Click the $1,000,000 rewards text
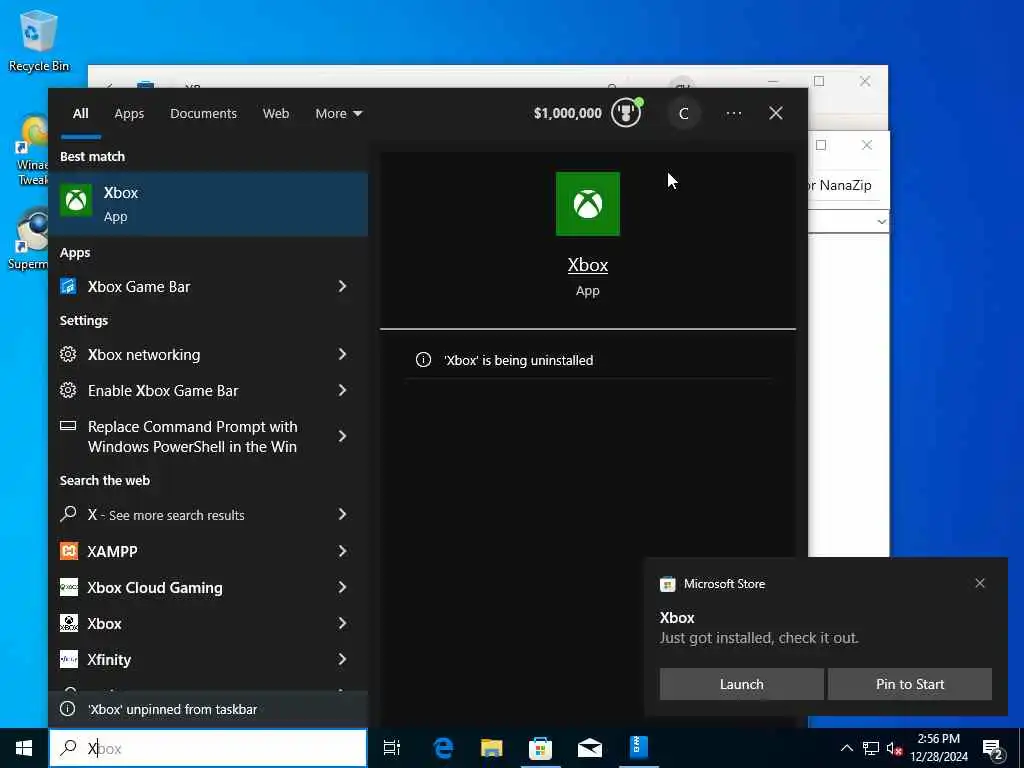Screen dimensions: 1024x768 coord(568,114)
